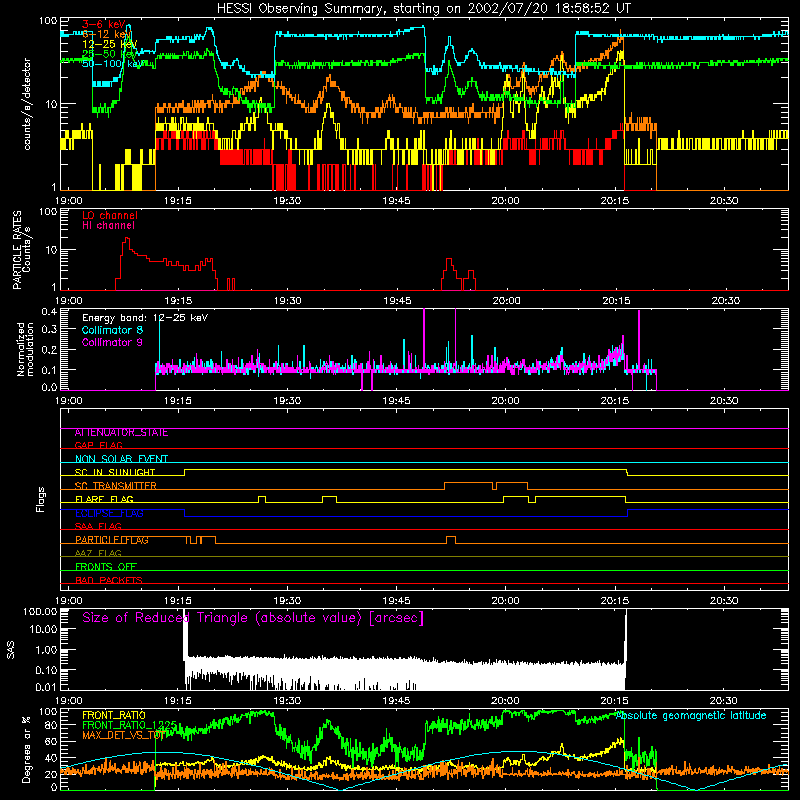Click the PARTICLE RATES axis title
Viewport: 800px width, 800px height.
click(21, 250)
